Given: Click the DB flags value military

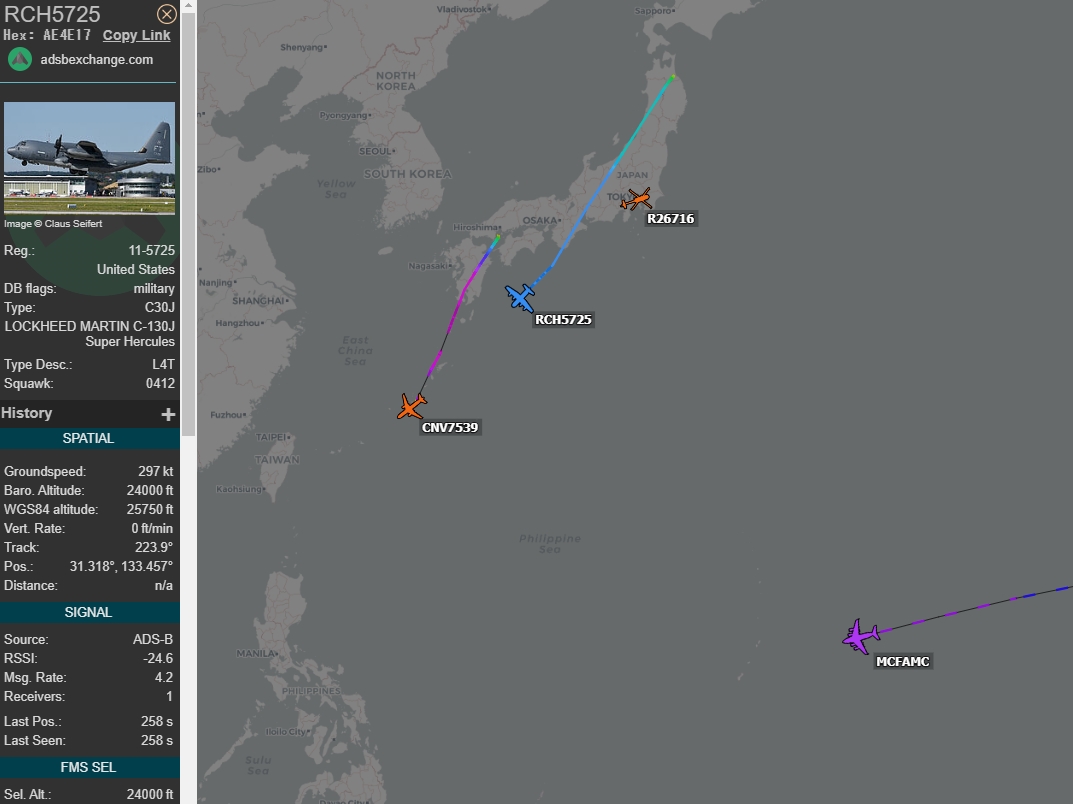Looking at the screenshot, I should 154,289.
